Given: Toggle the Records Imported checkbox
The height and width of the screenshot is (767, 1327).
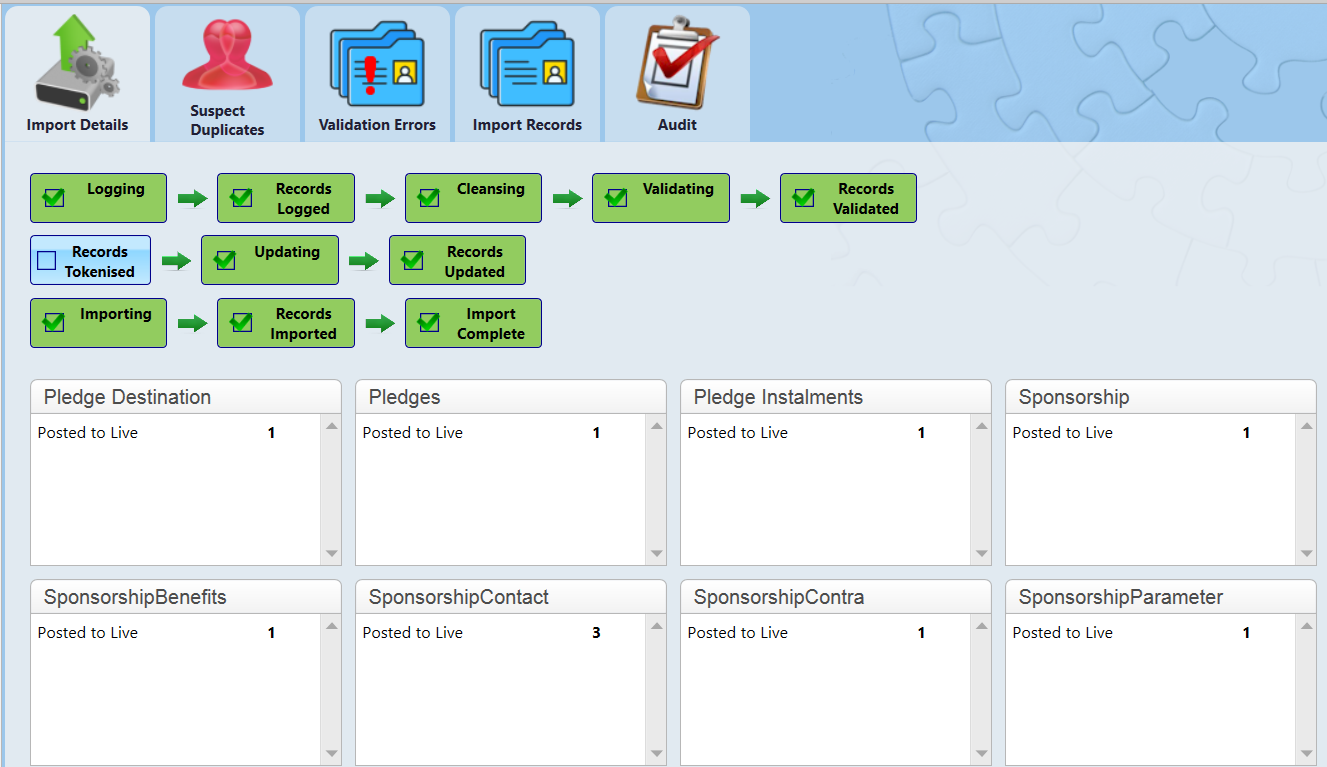Looking at the screenshot, I should click(x=241, y=322).
